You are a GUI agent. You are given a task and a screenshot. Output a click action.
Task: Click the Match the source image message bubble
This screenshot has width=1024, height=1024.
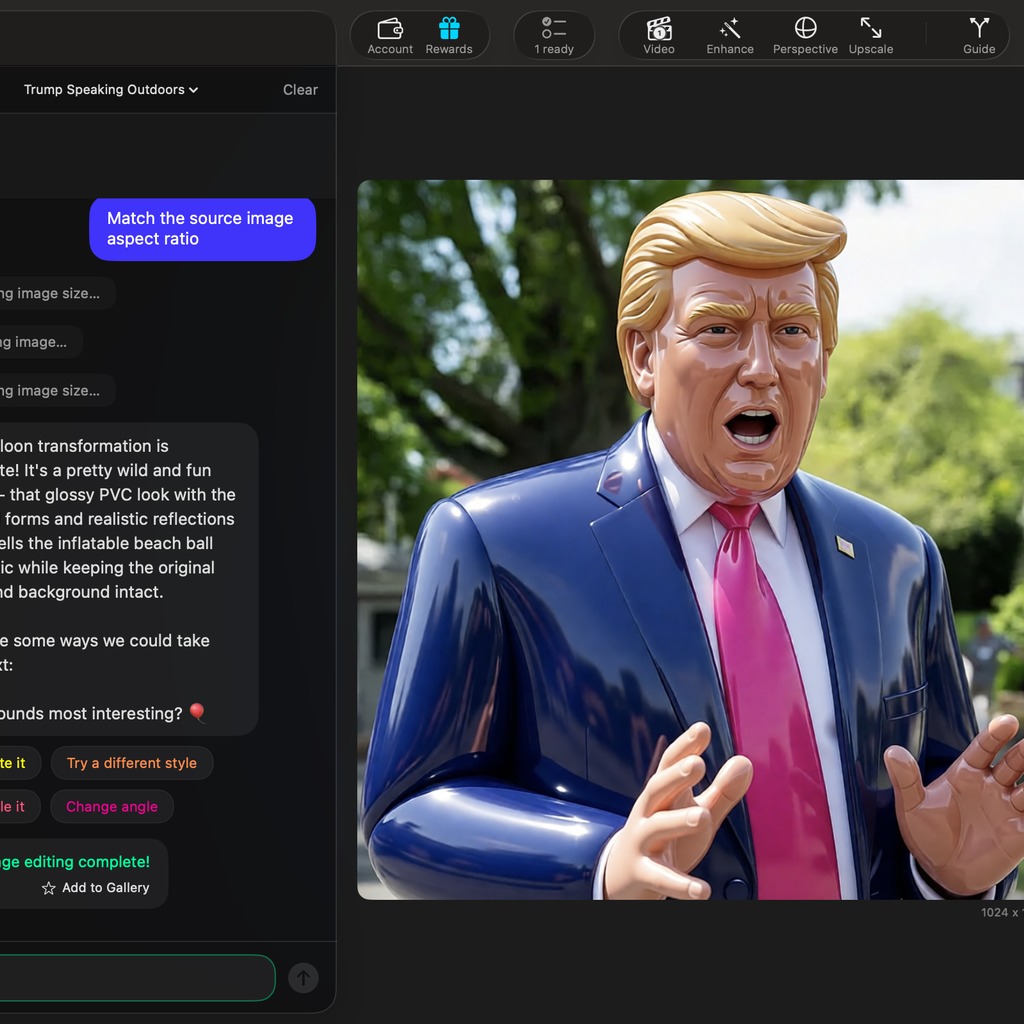click(202, 229)
